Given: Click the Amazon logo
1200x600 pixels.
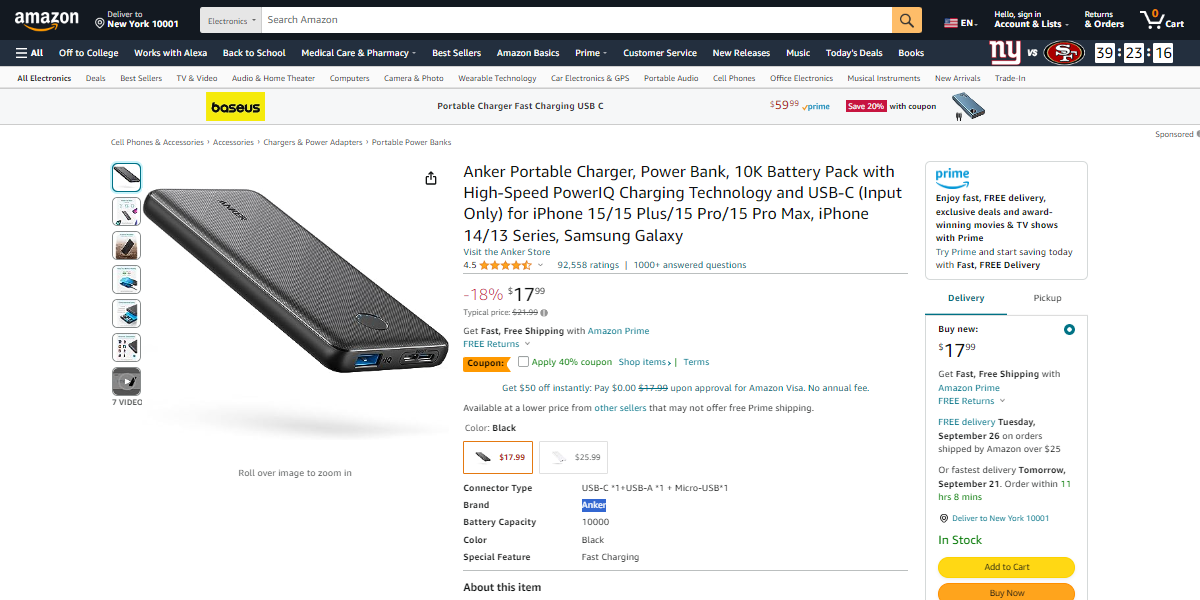Looking at the screenshot, I should pos(46,21).
